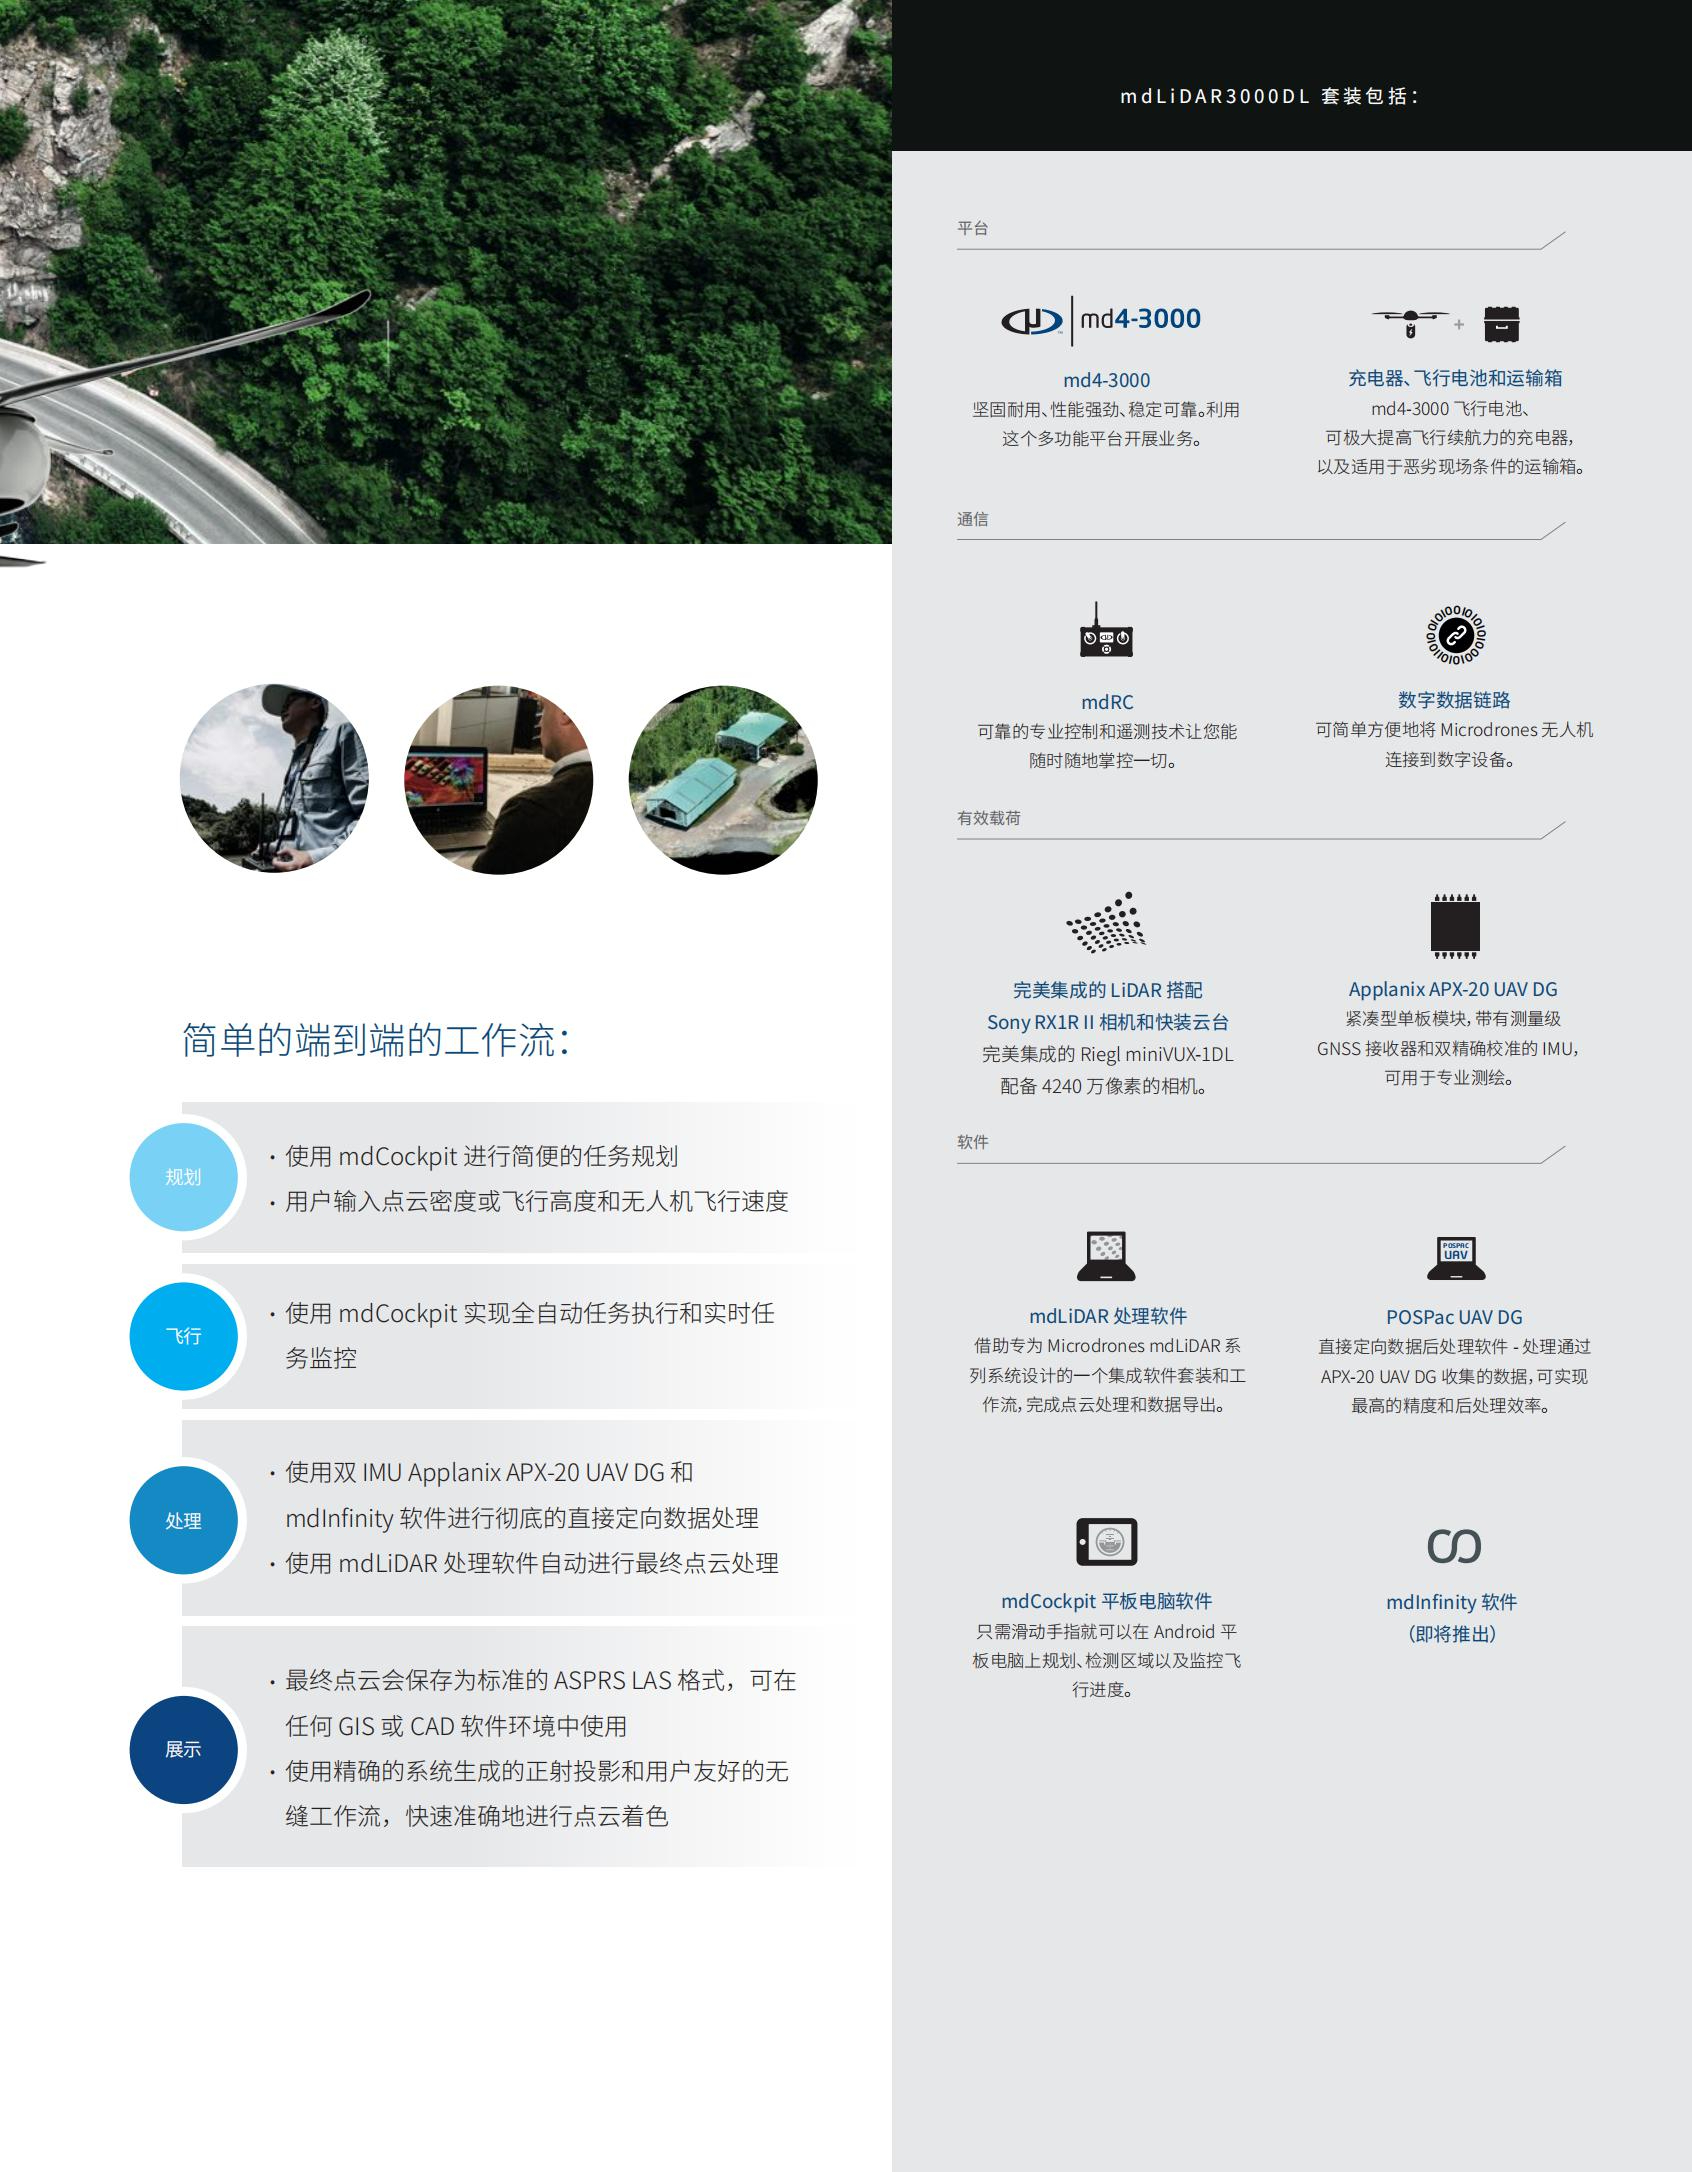The image size is (1692, 2172).
Task: Click the Sony RX1R II 相机和快装云台 line
Action: (x=1107, y=1022)
